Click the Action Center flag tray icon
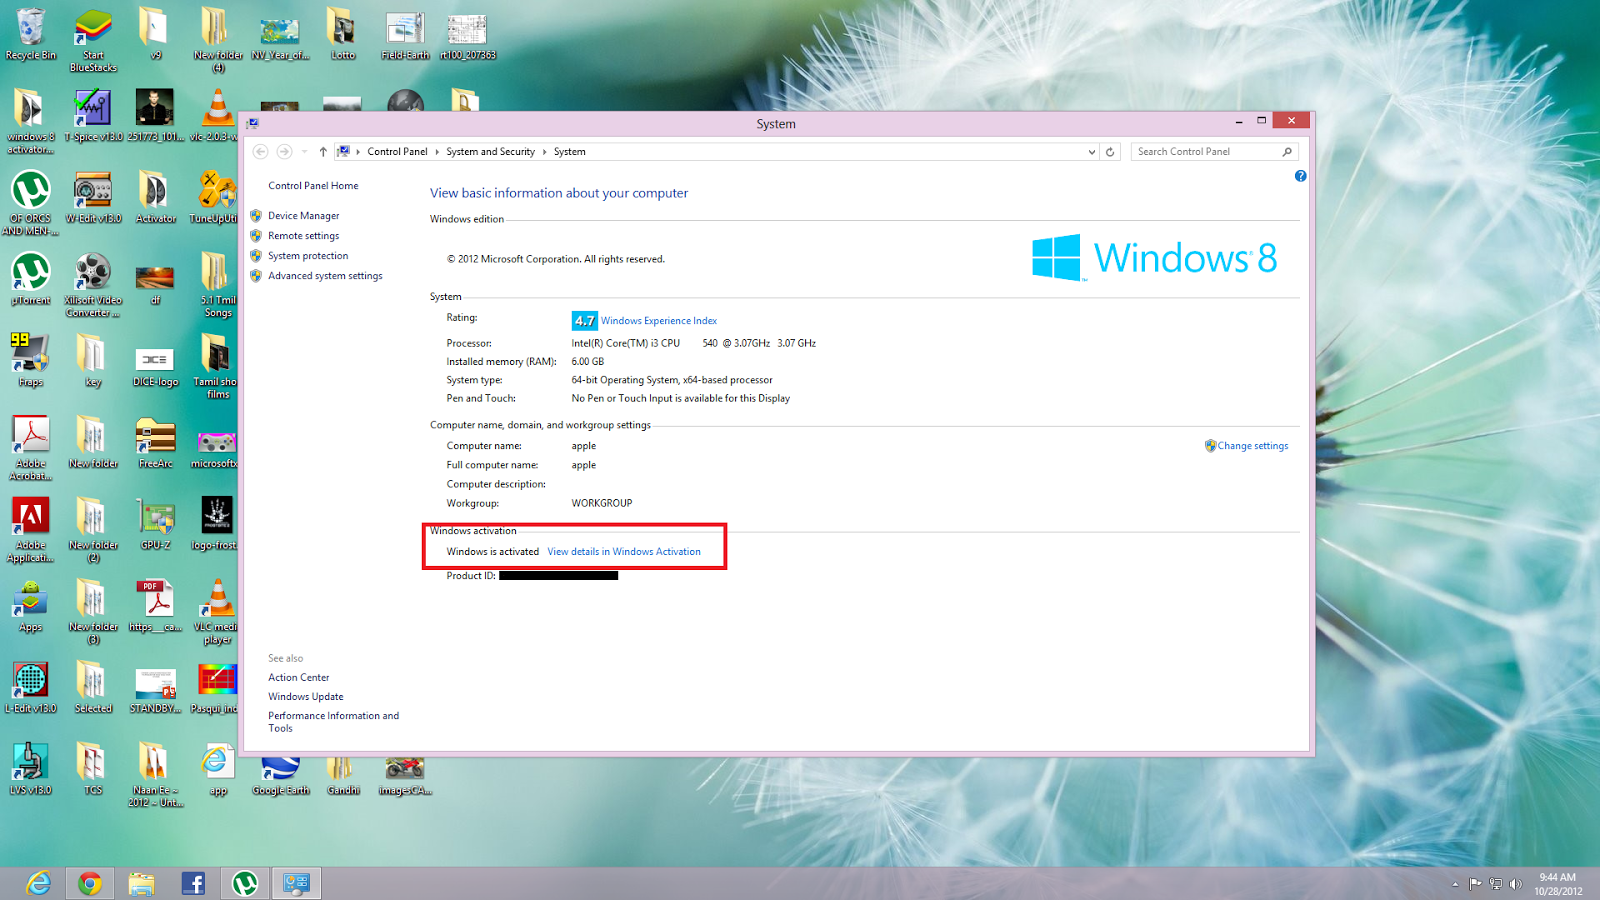This screenshot has height=900, width=1600. click(x=1475, y=884)
